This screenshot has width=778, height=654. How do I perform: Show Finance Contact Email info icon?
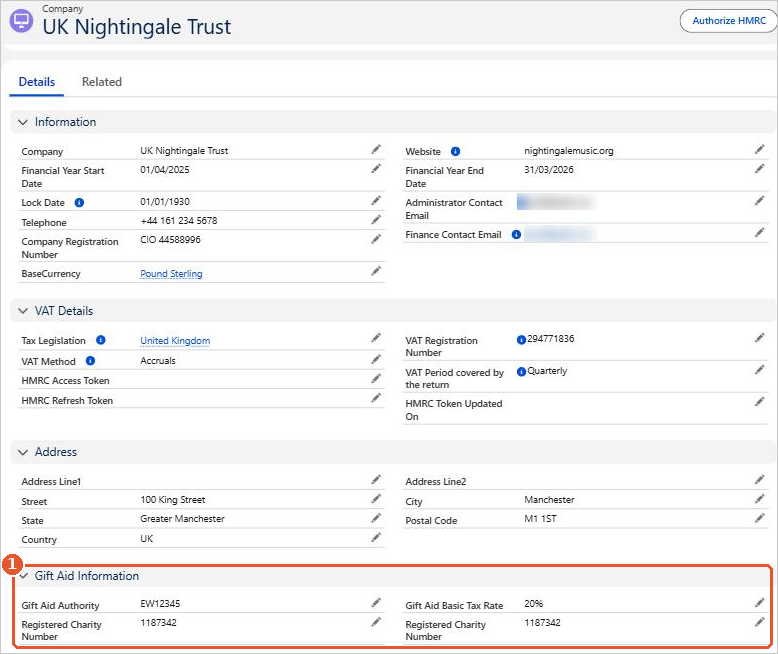tap(517, 234)
